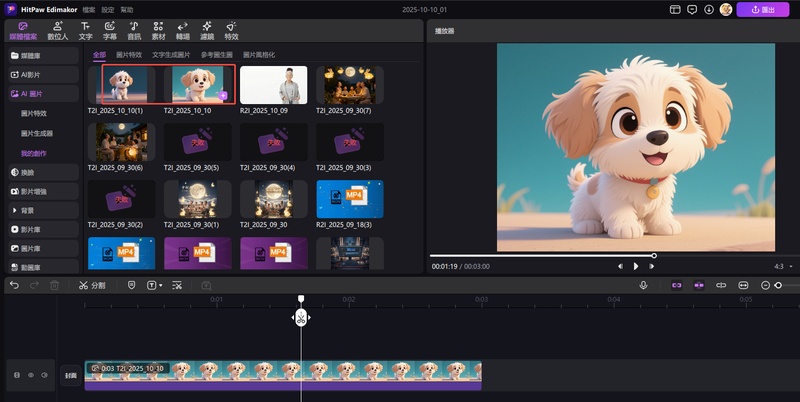The image size is (800, 402).
Task: Open the text tool dropdown in timeline toolbar
Action: pyautogui.click(x=155, y=285)
